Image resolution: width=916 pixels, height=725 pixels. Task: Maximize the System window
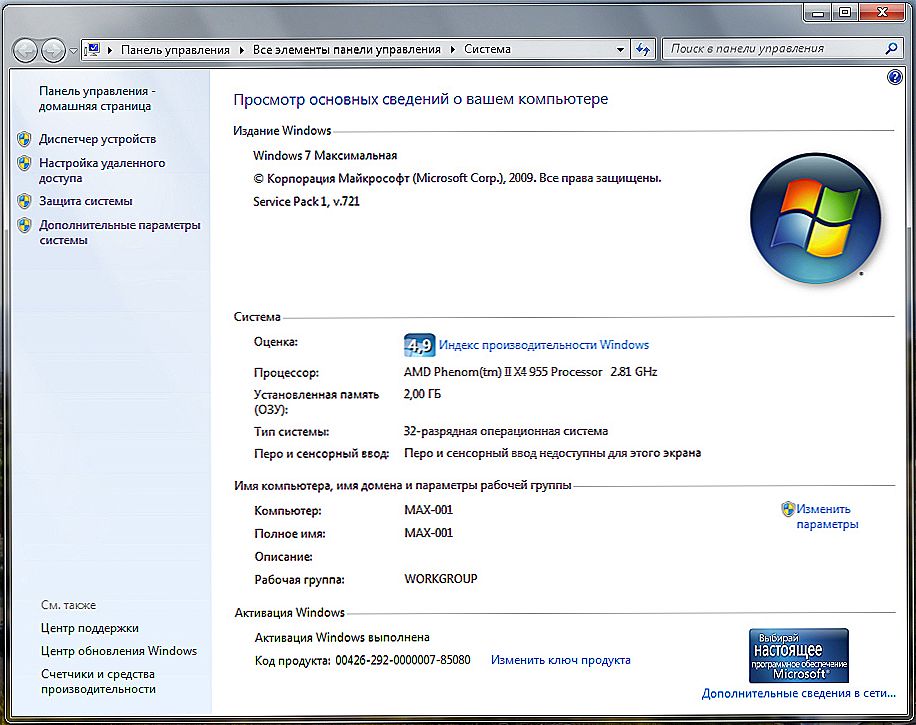[x=845, y=12]
